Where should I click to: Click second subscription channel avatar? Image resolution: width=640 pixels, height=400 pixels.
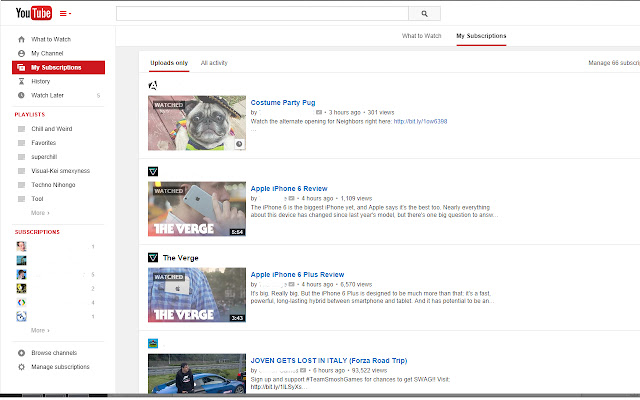coord(22,260)
